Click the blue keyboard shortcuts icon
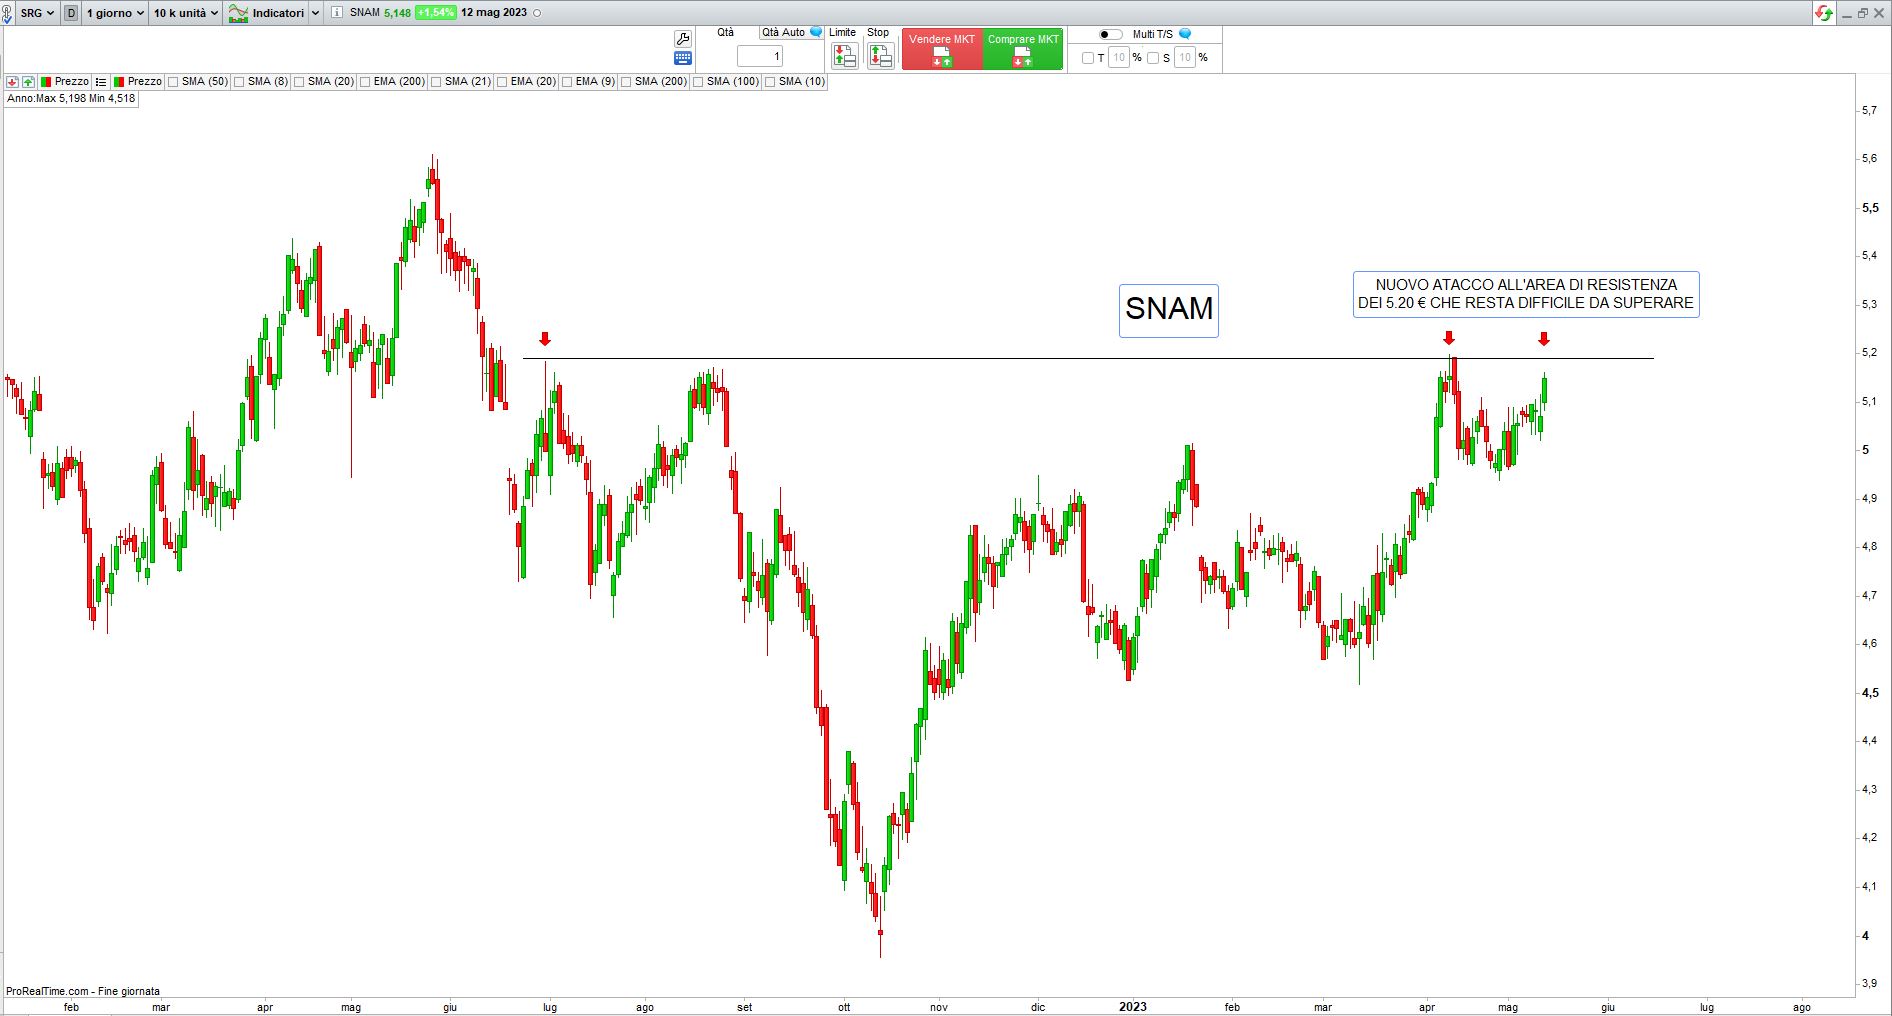The image size is (1892, 1016). [683, 58]
